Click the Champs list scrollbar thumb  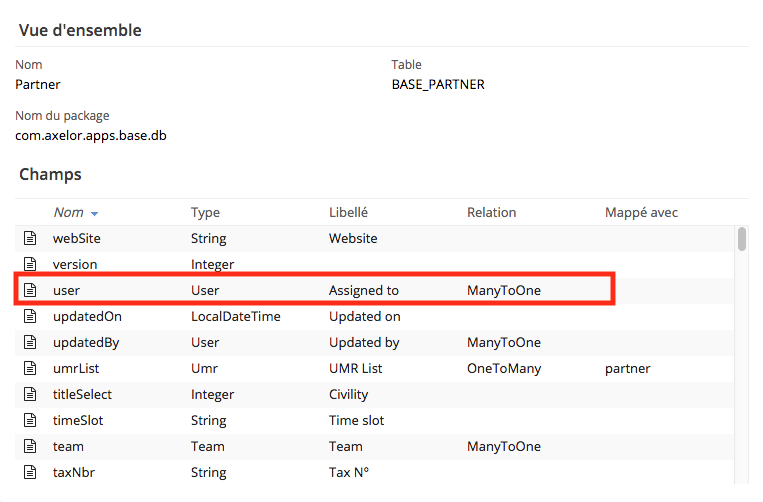pos(742,239)
